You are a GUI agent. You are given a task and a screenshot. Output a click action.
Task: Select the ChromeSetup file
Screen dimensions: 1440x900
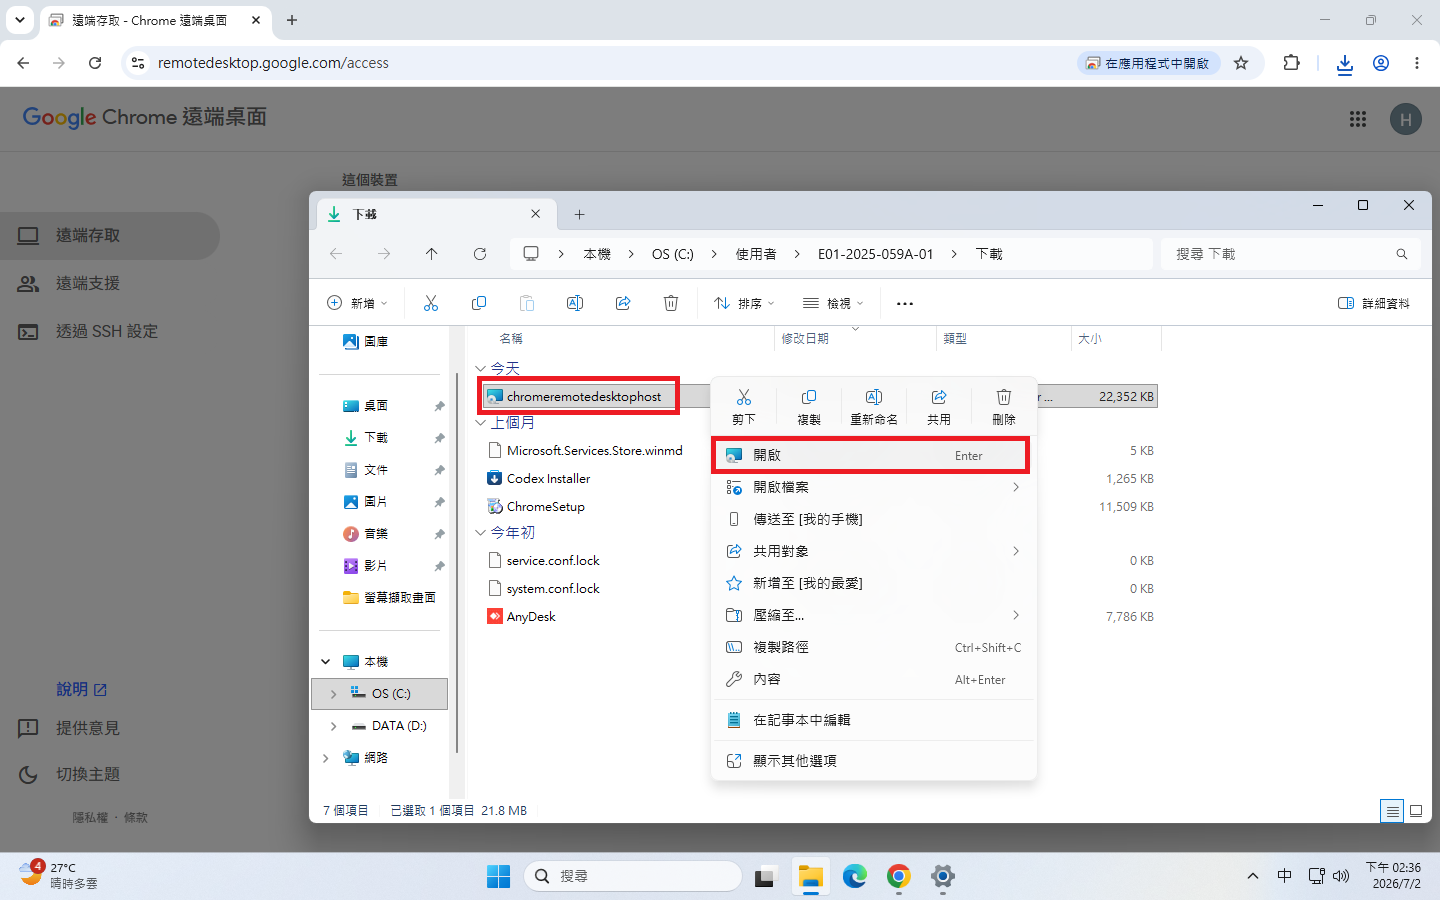[x=545, y=507]
